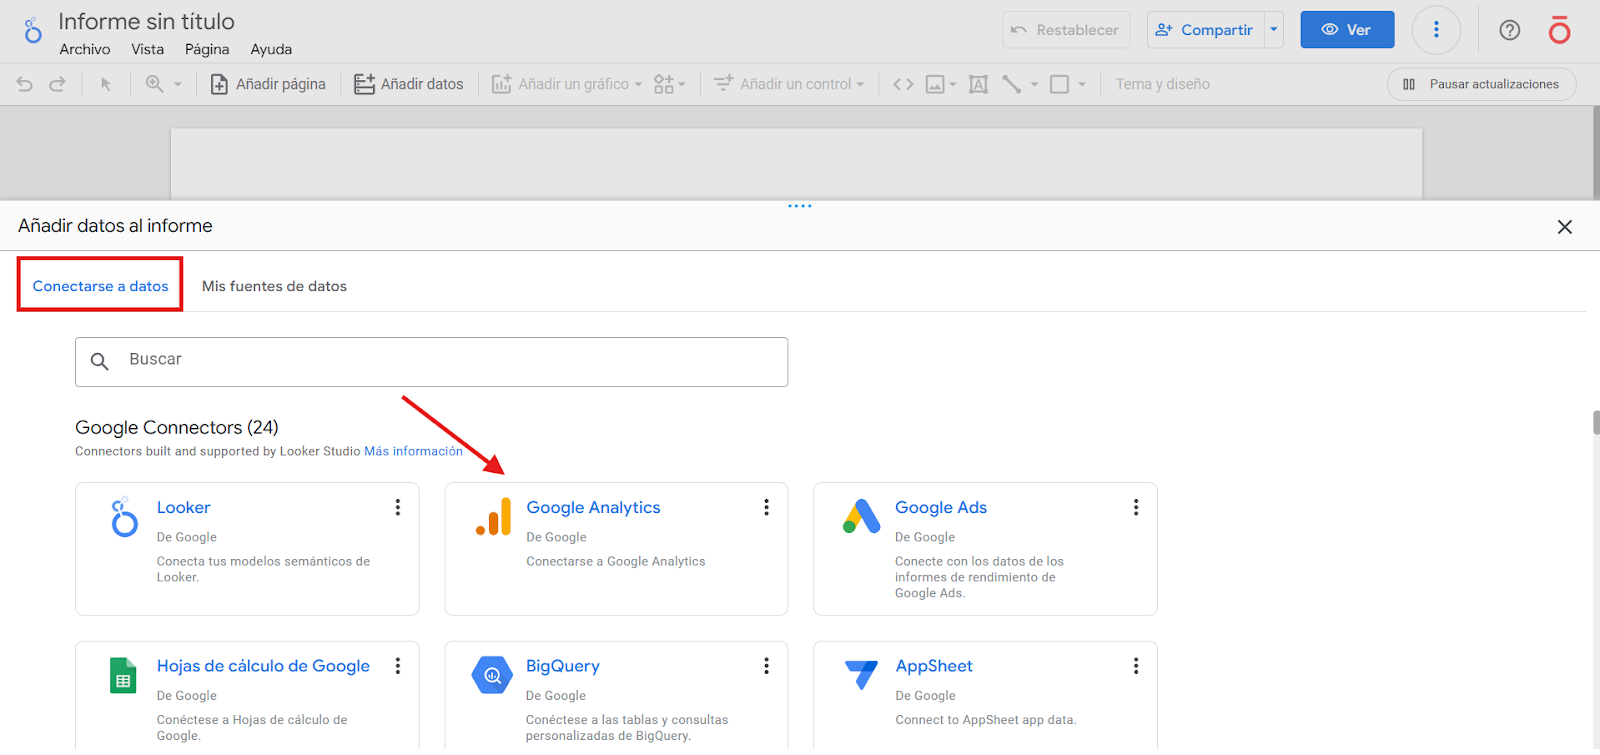Click Conectarse a Google Analytics description text

click(616, 562)
